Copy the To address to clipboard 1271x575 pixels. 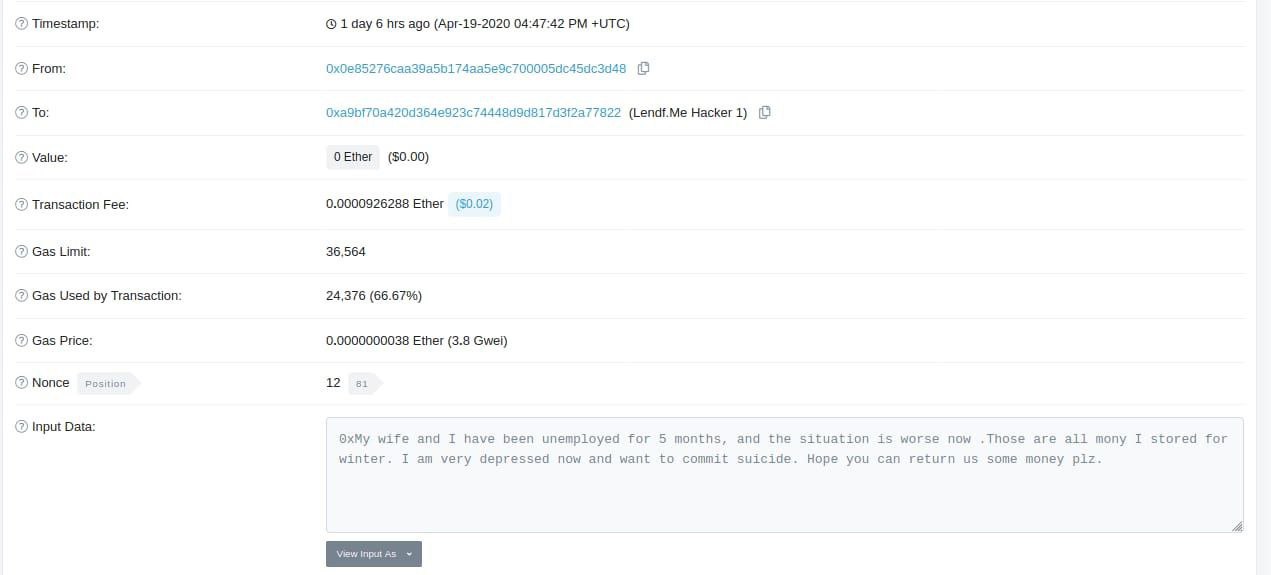(765, 112)
